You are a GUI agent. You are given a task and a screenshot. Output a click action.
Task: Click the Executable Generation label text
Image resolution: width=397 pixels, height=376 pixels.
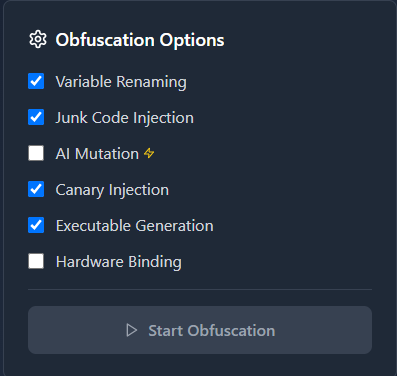pos(135,226)
